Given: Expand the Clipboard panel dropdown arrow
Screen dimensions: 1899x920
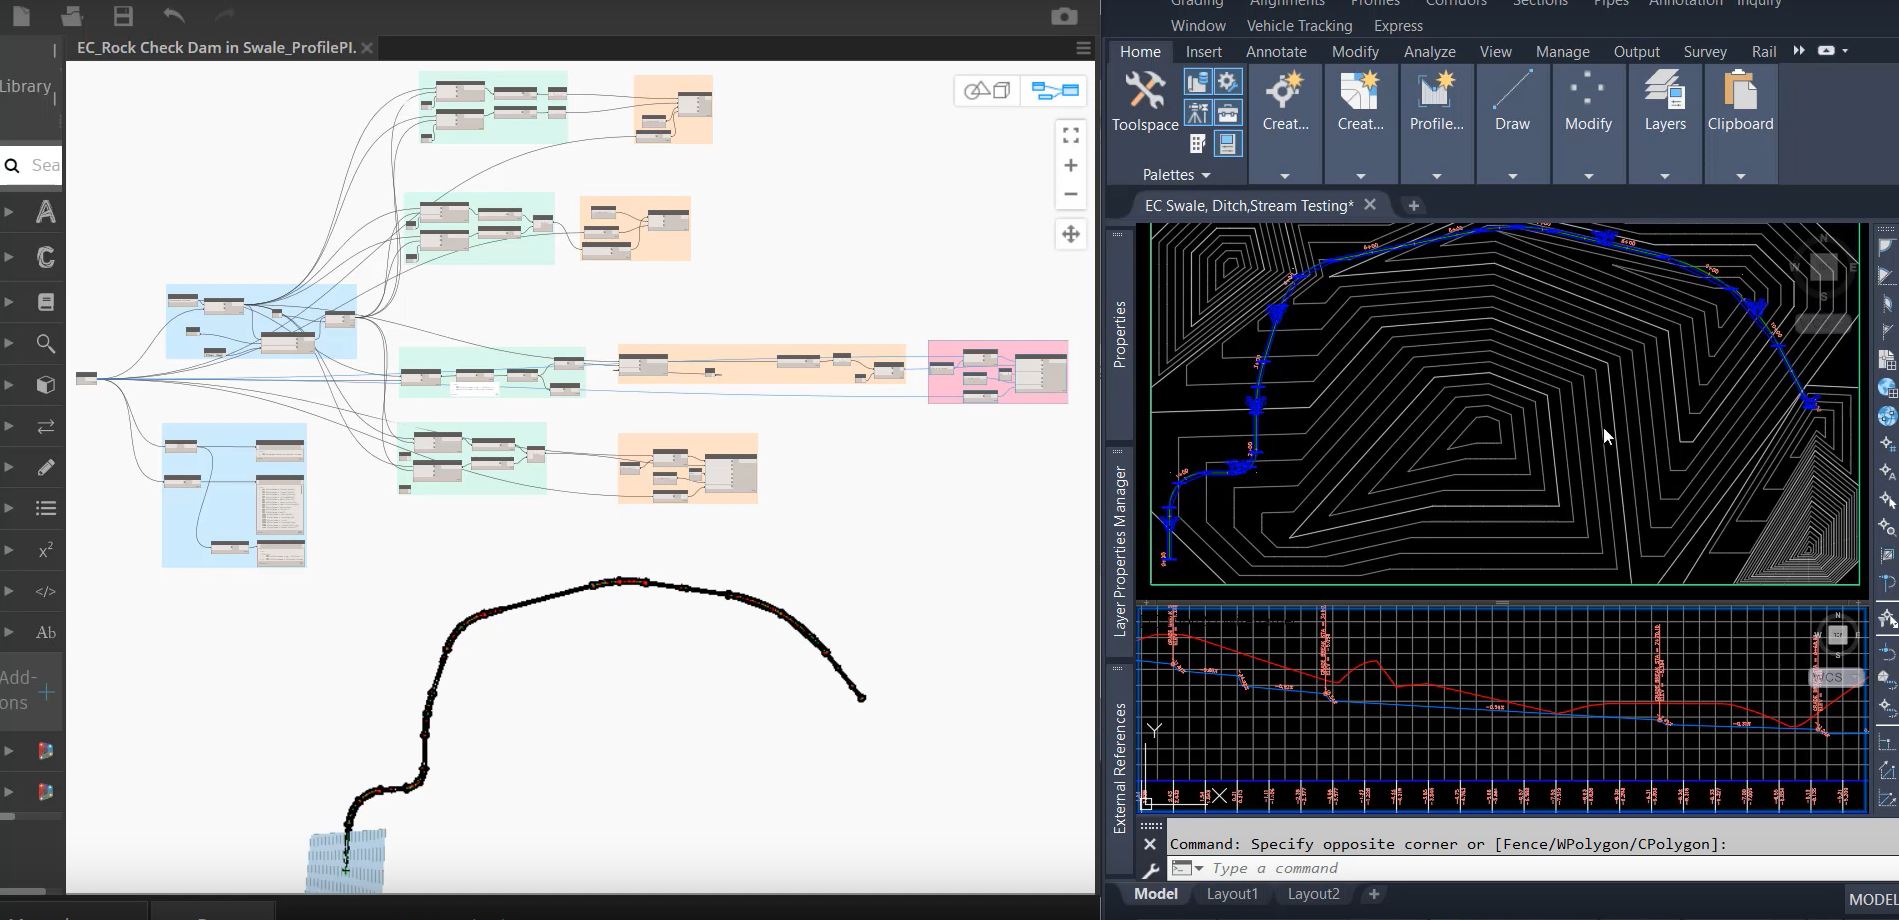Looking at the screenshot, I should [x=1740, y=176].
